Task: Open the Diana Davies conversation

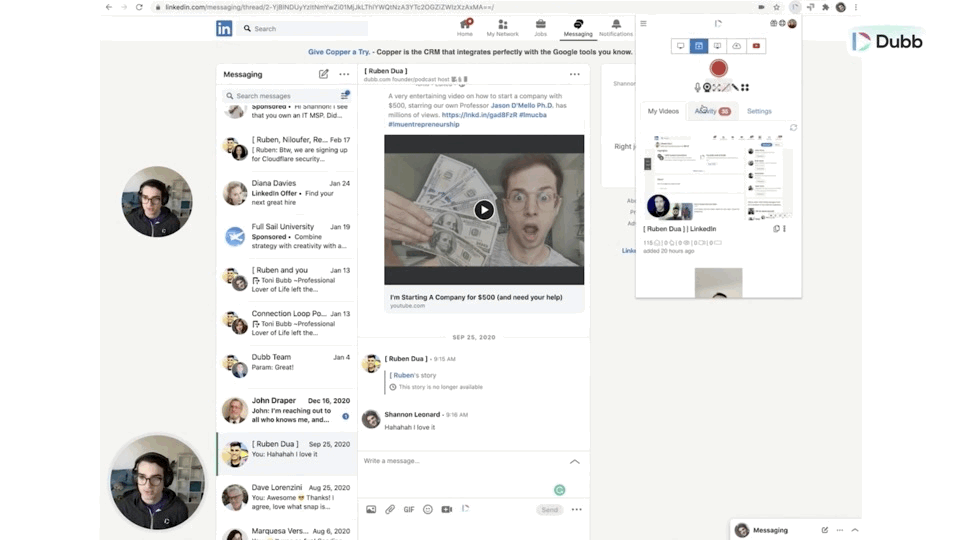Action: (287, 192)
